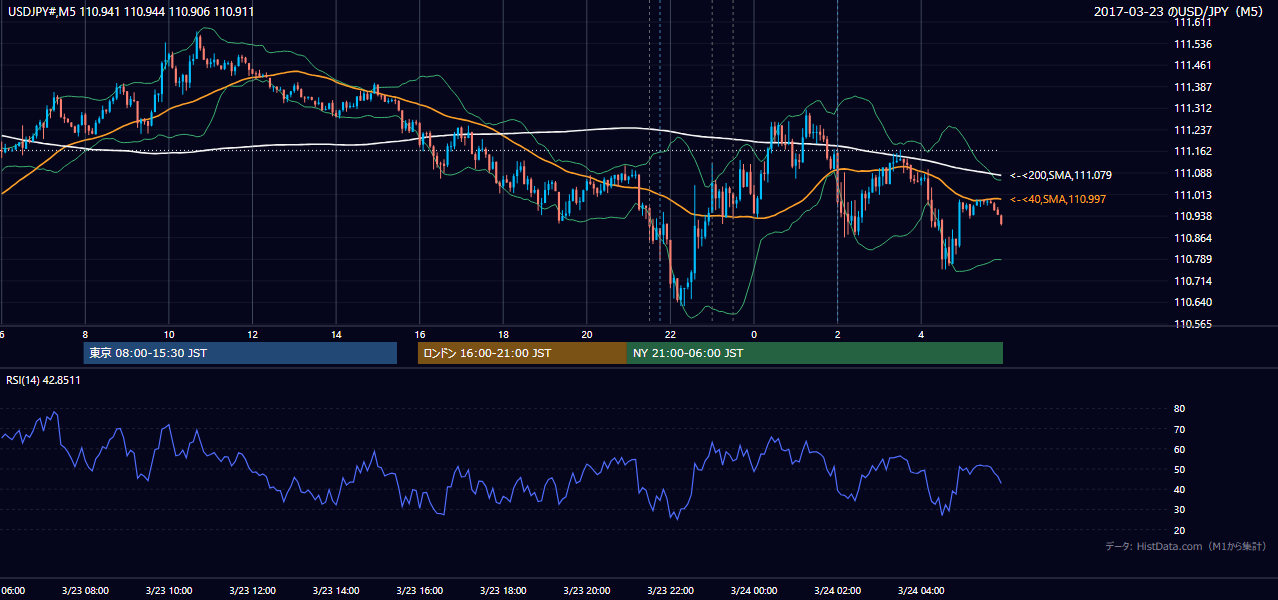Click price axis label 111.536

(x=1193, y=44)
